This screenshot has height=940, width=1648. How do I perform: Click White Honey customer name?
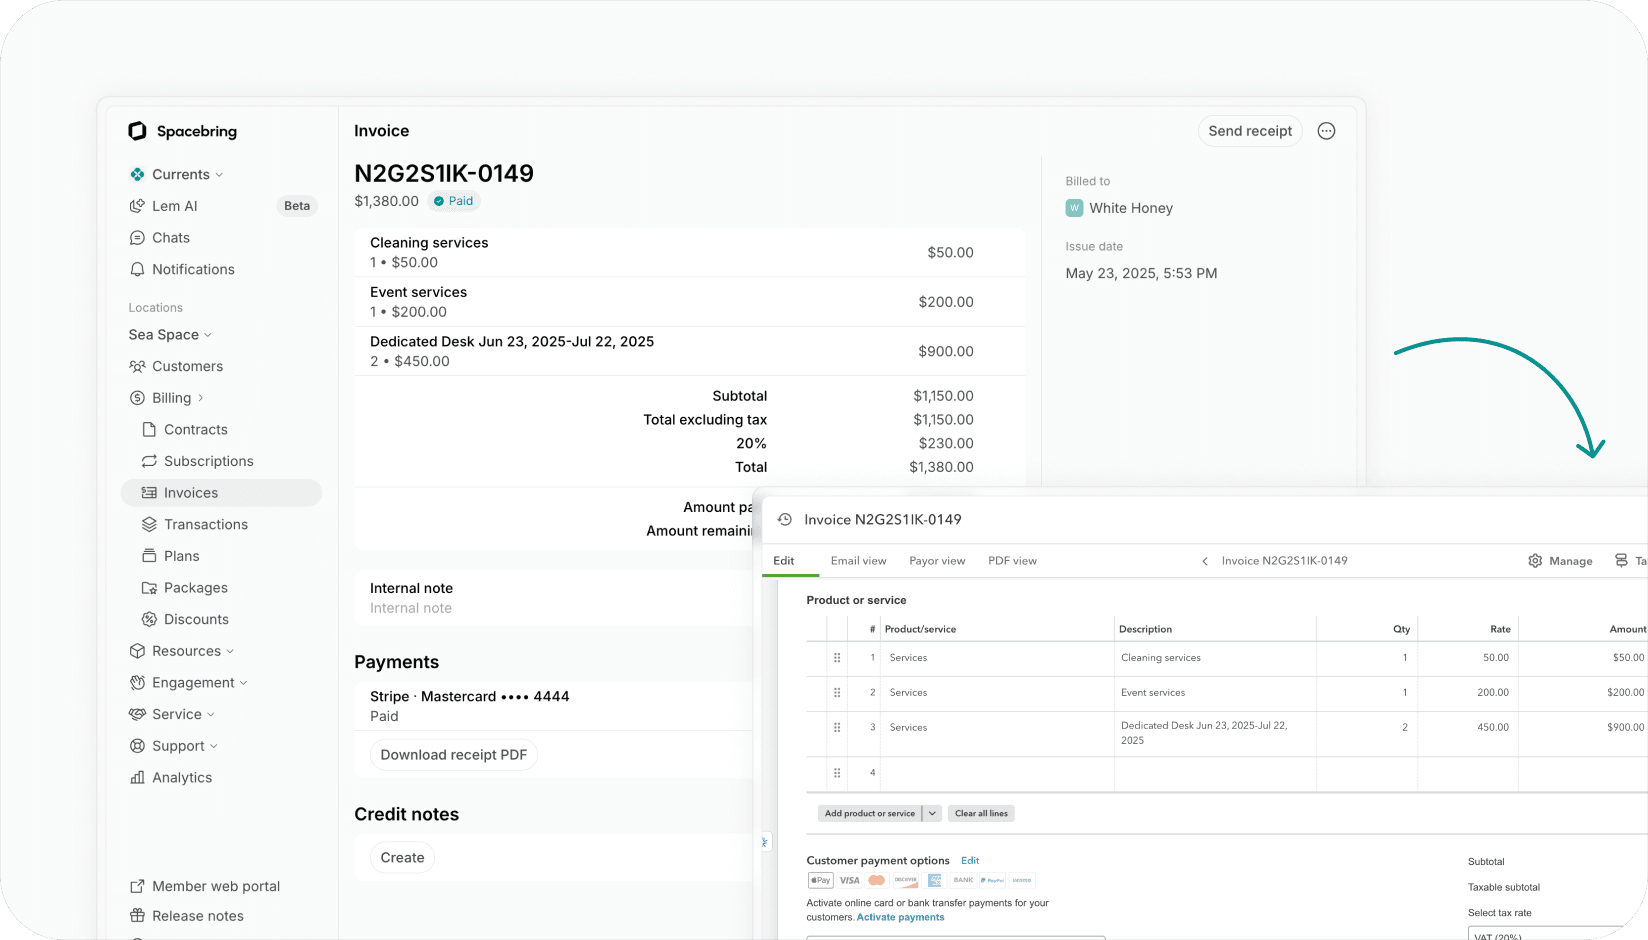point(1131,209)
